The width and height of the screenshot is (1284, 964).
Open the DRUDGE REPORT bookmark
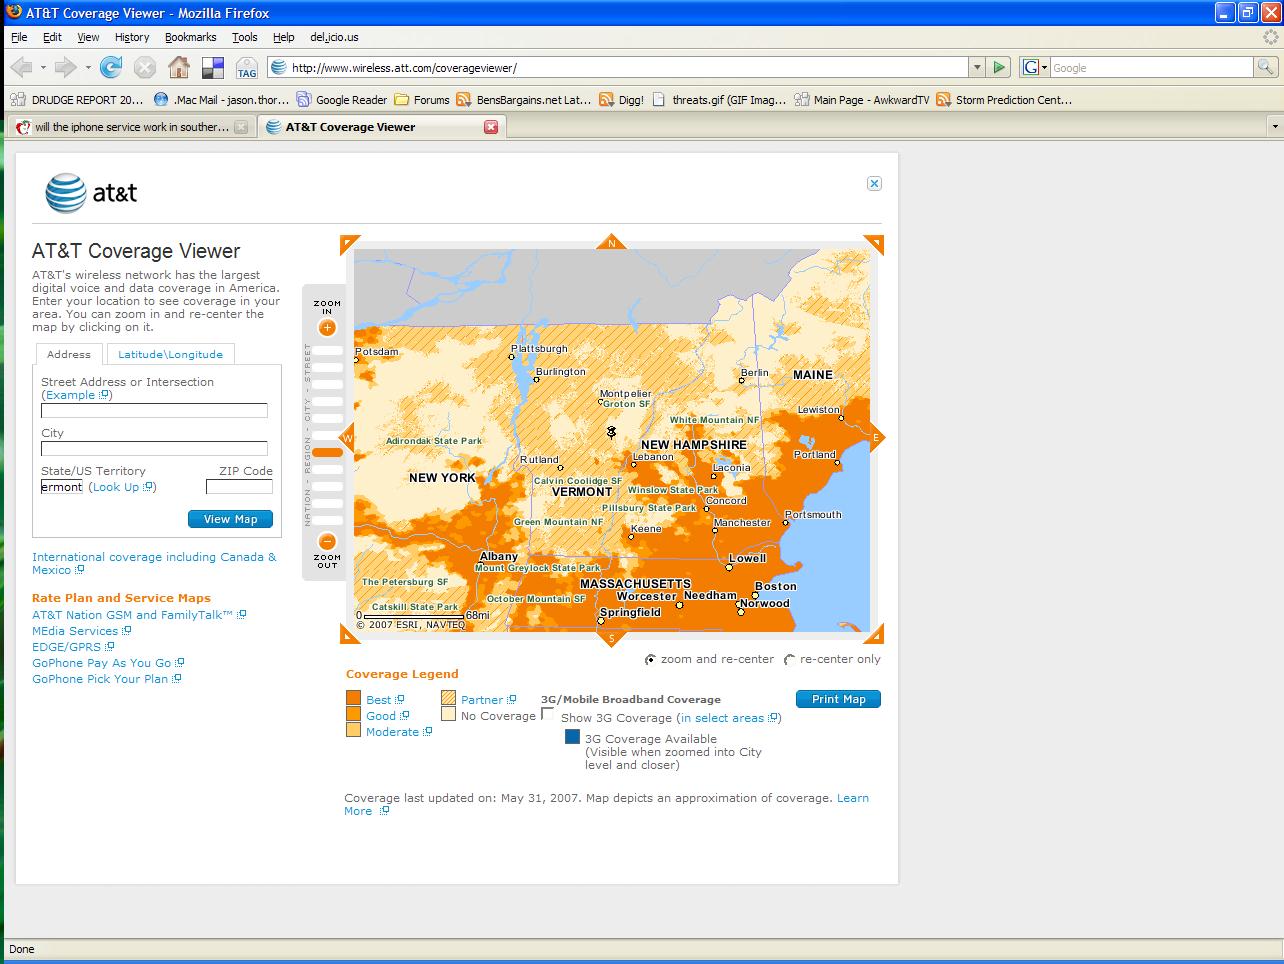click(x=77, y=100)
